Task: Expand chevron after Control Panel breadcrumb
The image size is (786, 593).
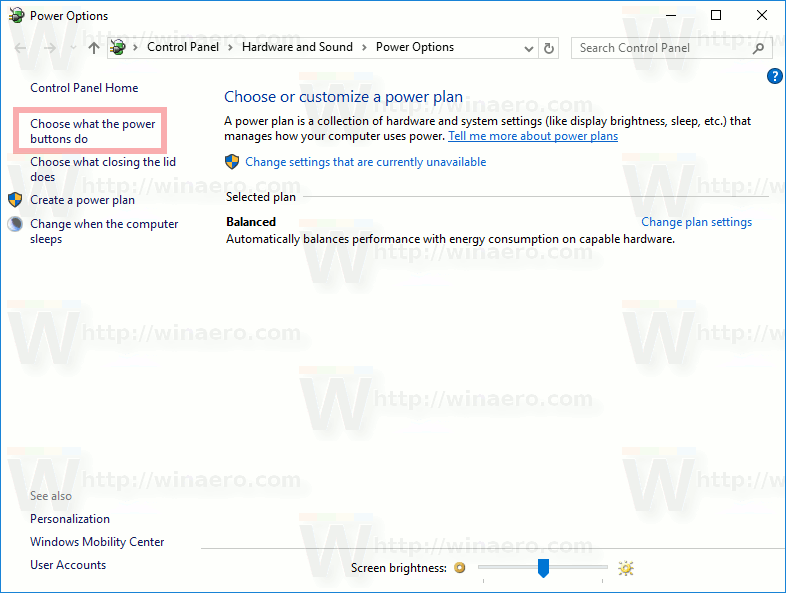Action: (x=230, y=48)
